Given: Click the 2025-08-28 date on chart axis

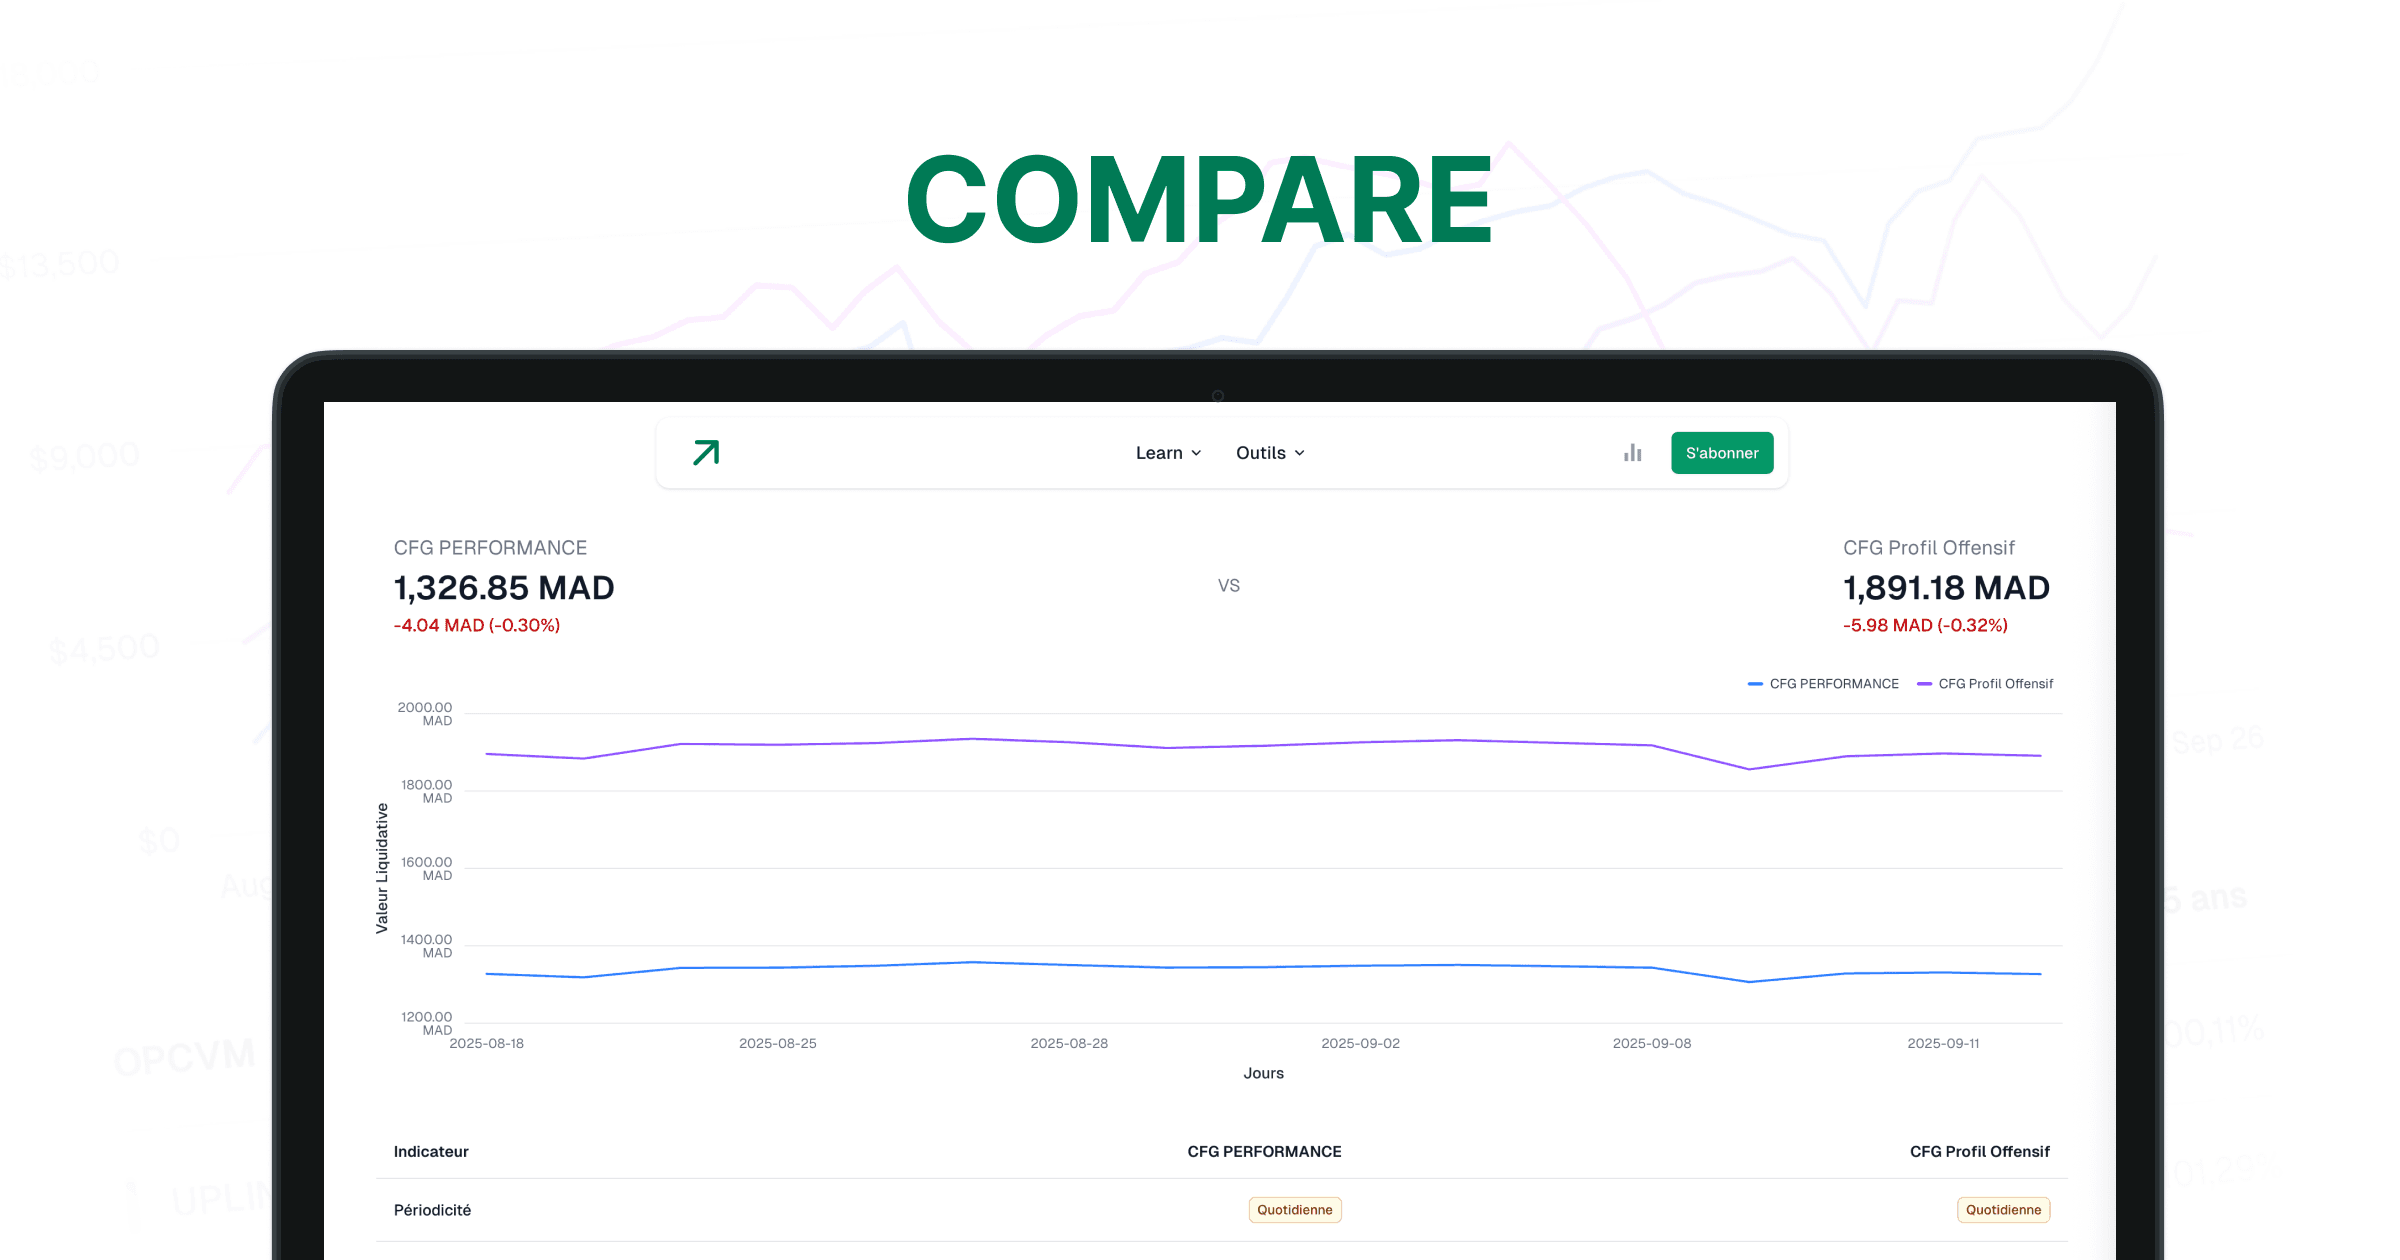Looking at the screenshot, I should (x=1069, y=1043).
